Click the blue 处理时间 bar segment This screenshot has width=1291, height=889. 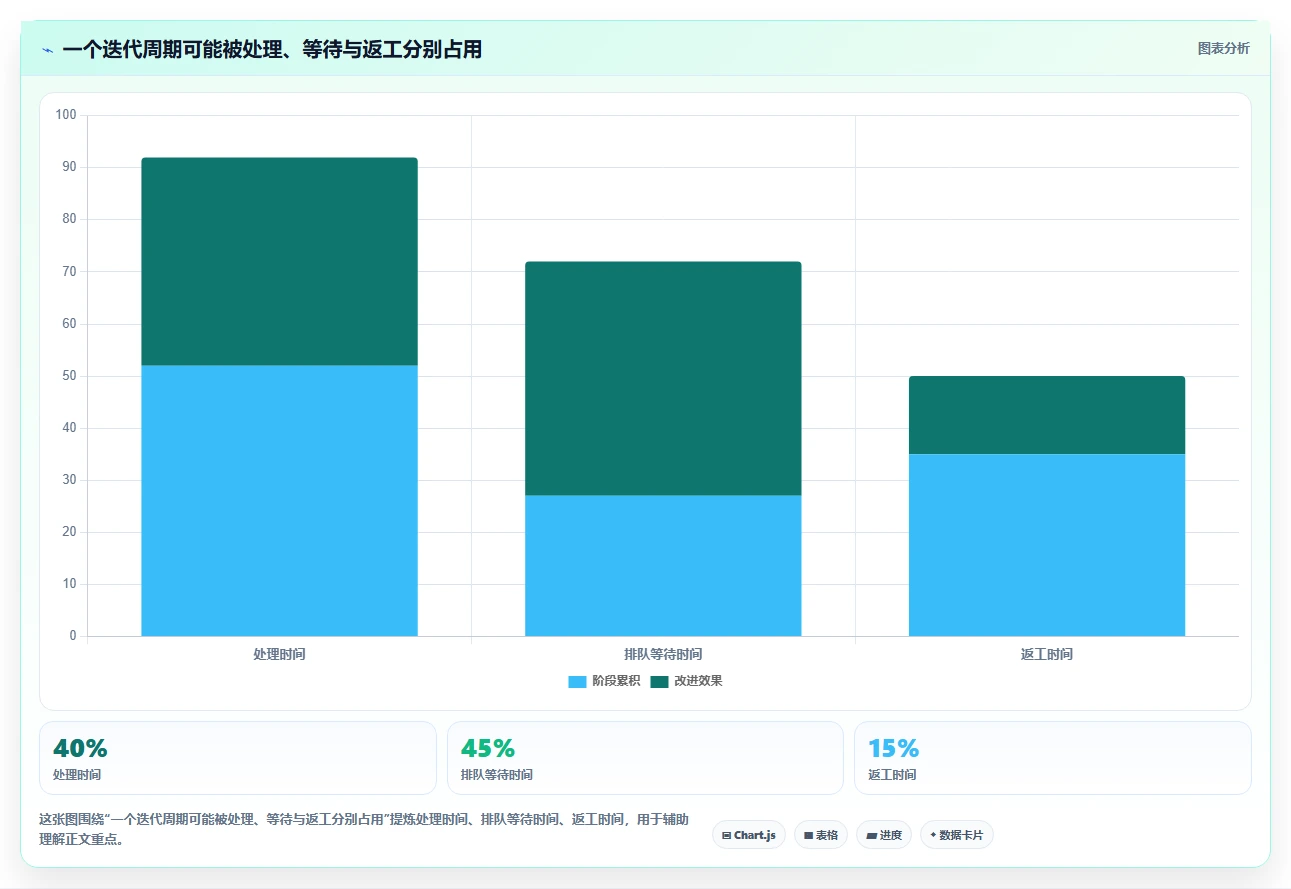tap(279, 500)
